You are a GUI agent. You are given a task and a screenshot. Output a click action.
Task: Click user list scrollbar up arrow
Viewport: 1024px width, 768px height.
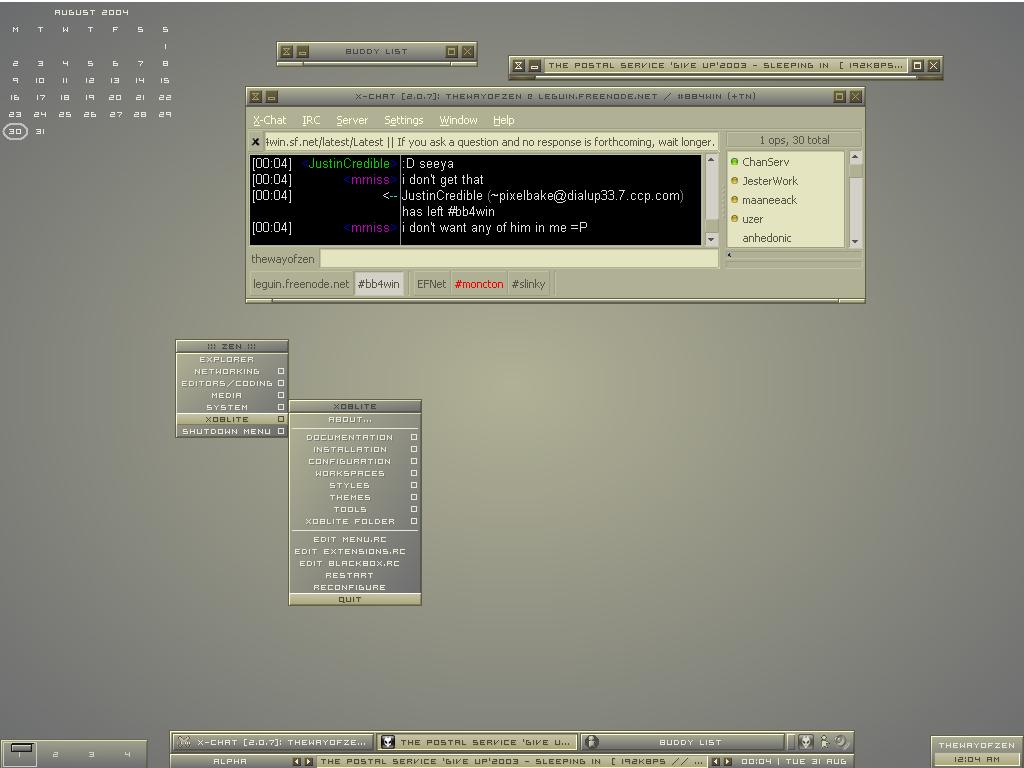pos(855,157)
